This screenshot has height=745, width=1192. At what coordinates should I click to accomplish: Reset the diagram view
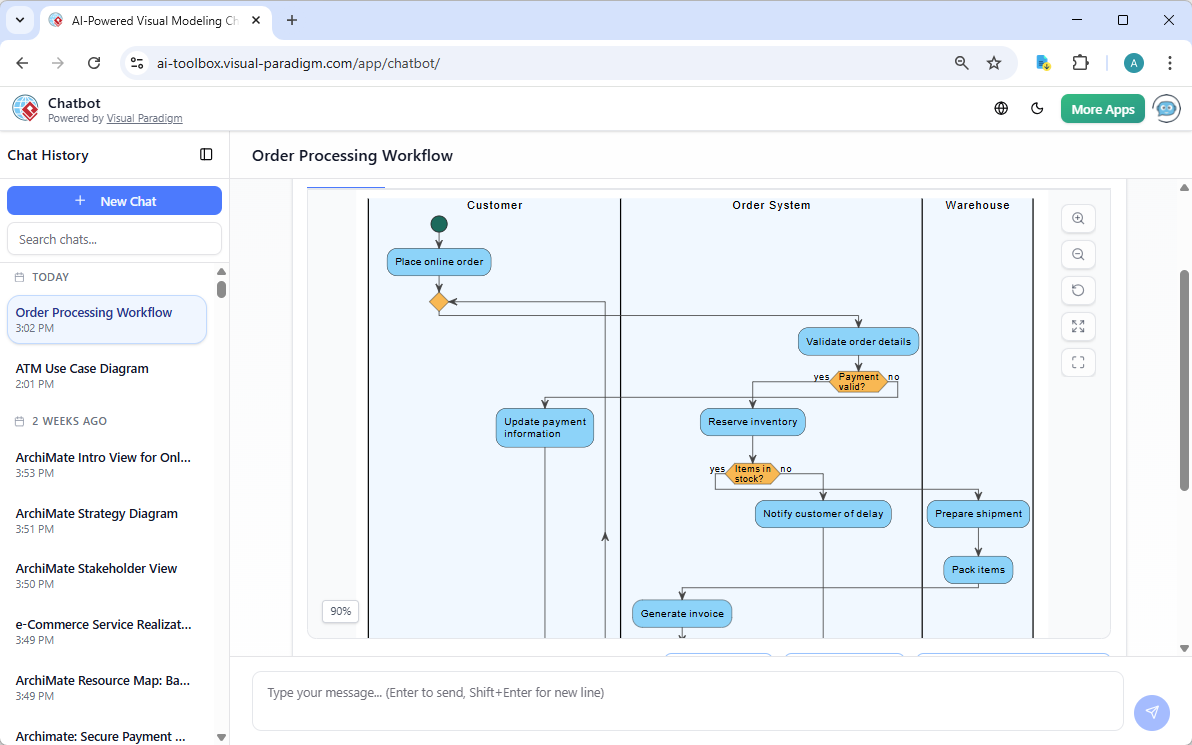click(x=1078, y=290)
